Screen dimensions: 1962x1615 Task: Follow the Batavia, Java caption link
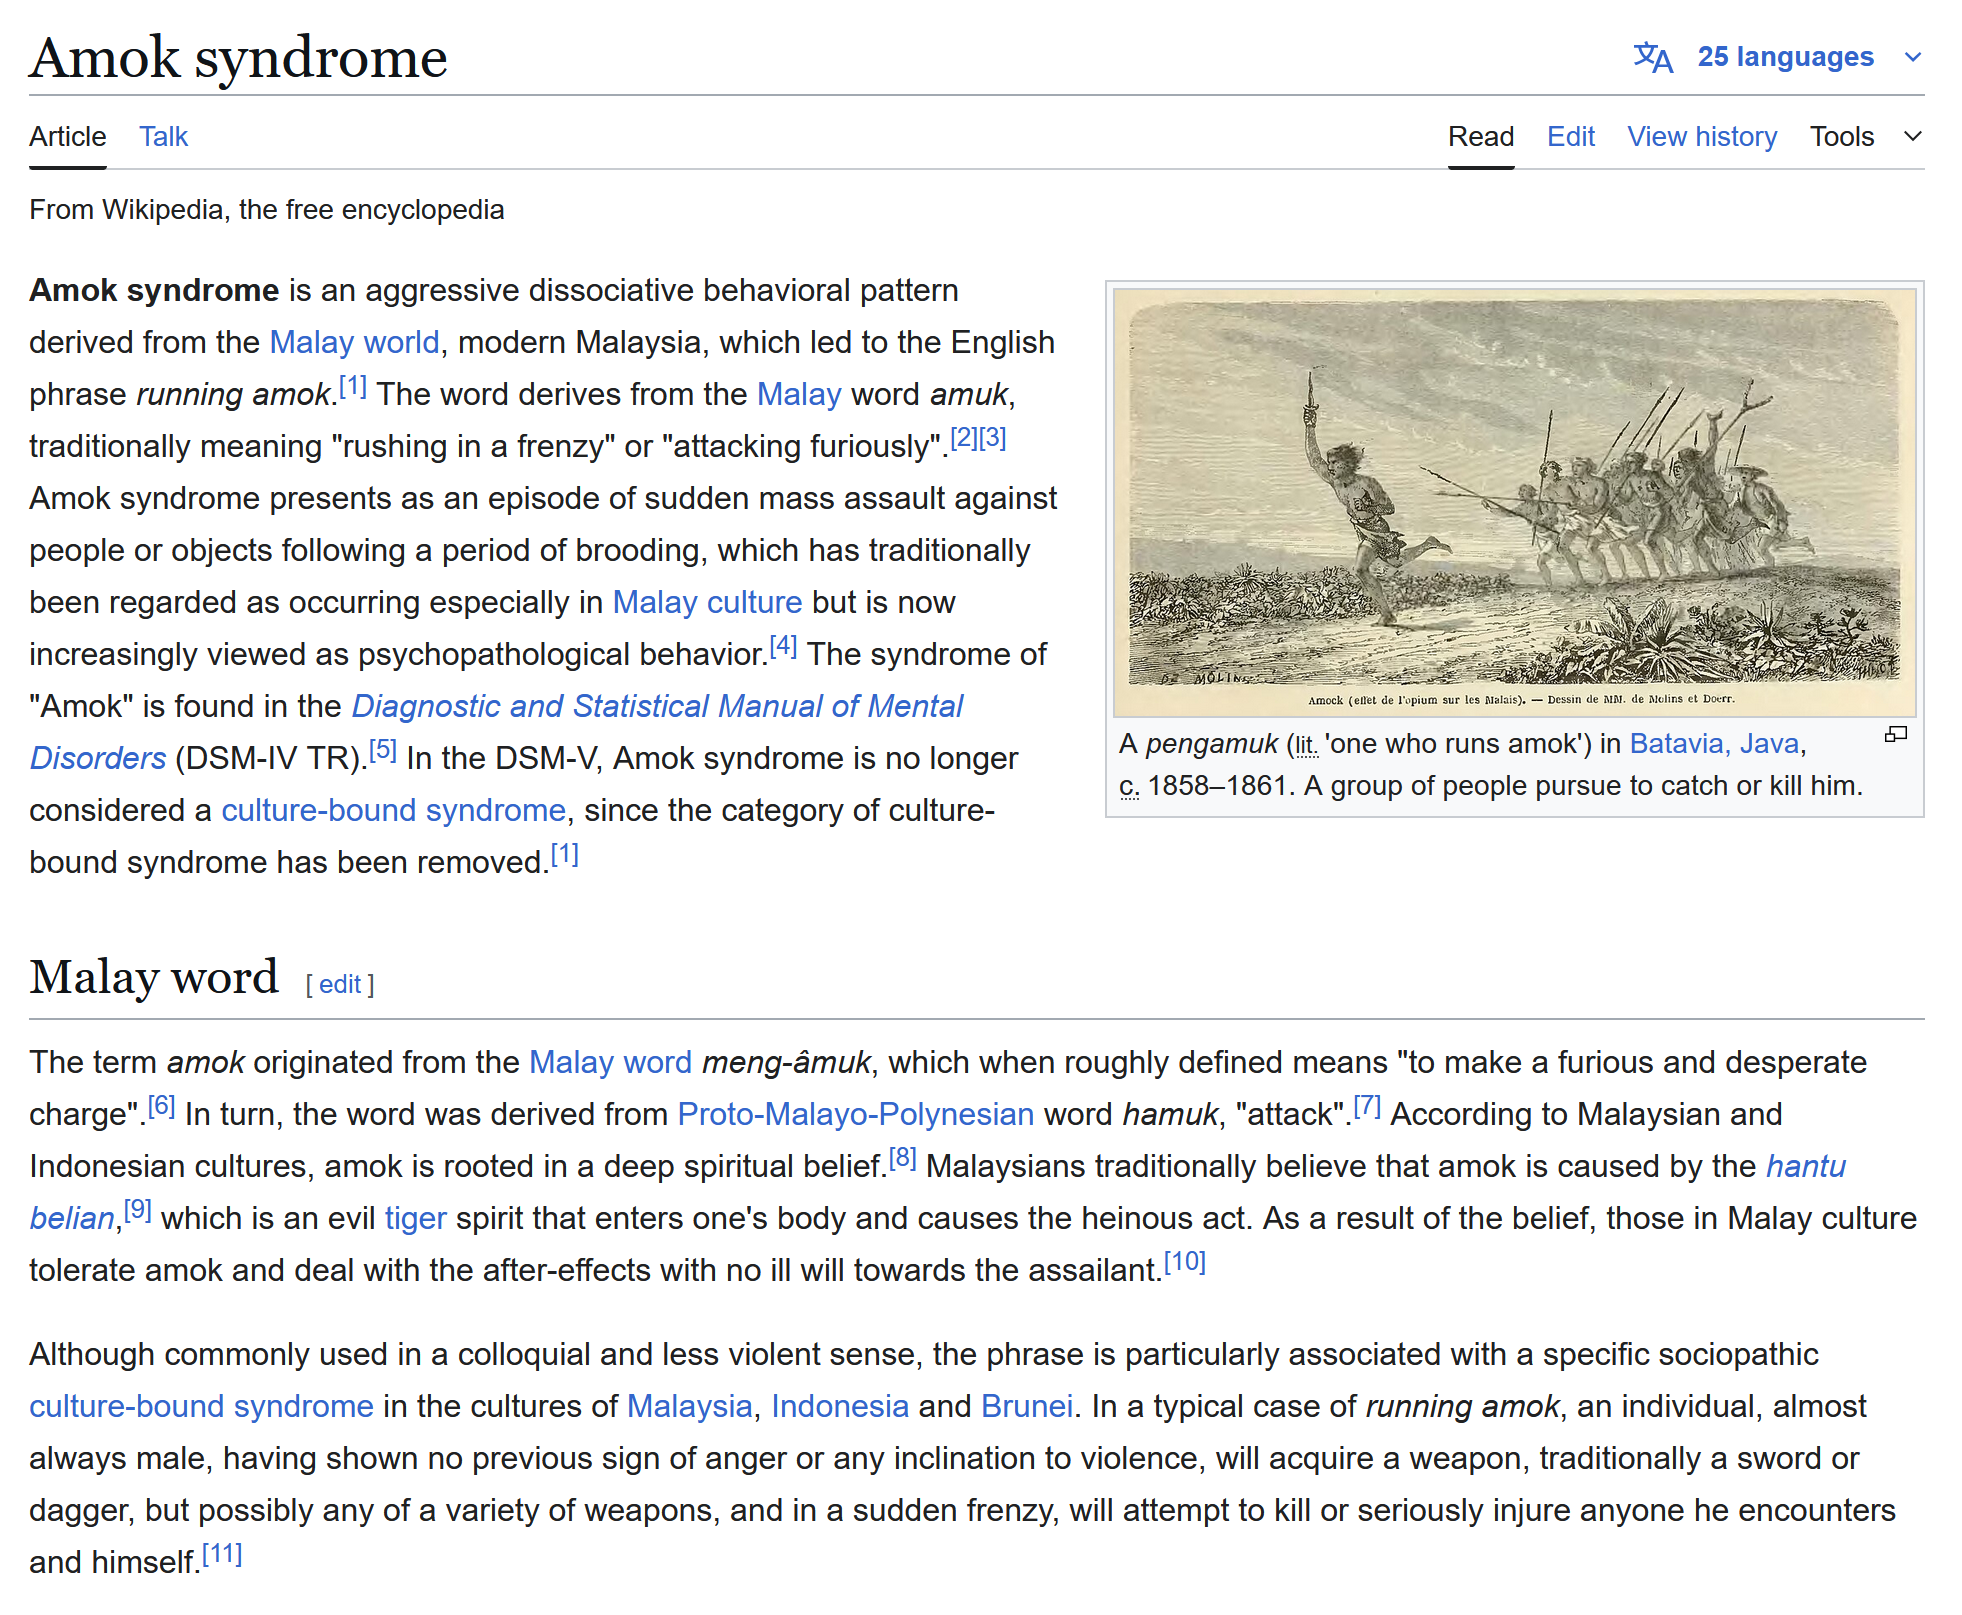(x=1714, y=744)
